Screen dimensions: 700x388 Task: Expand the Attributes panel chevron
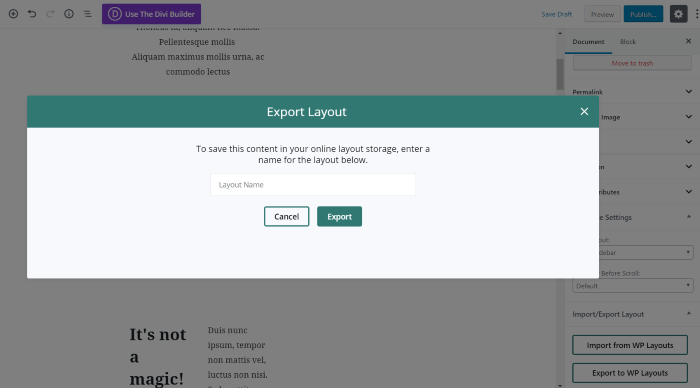[x=689, y=192]
